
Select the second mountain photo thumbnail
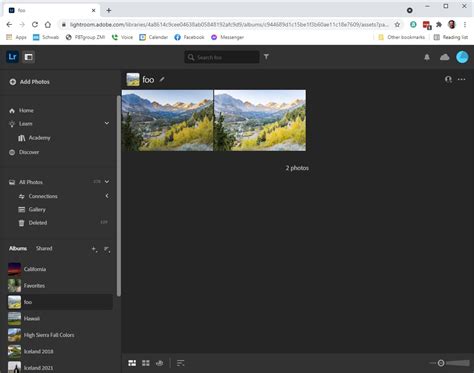coord(260,120)
